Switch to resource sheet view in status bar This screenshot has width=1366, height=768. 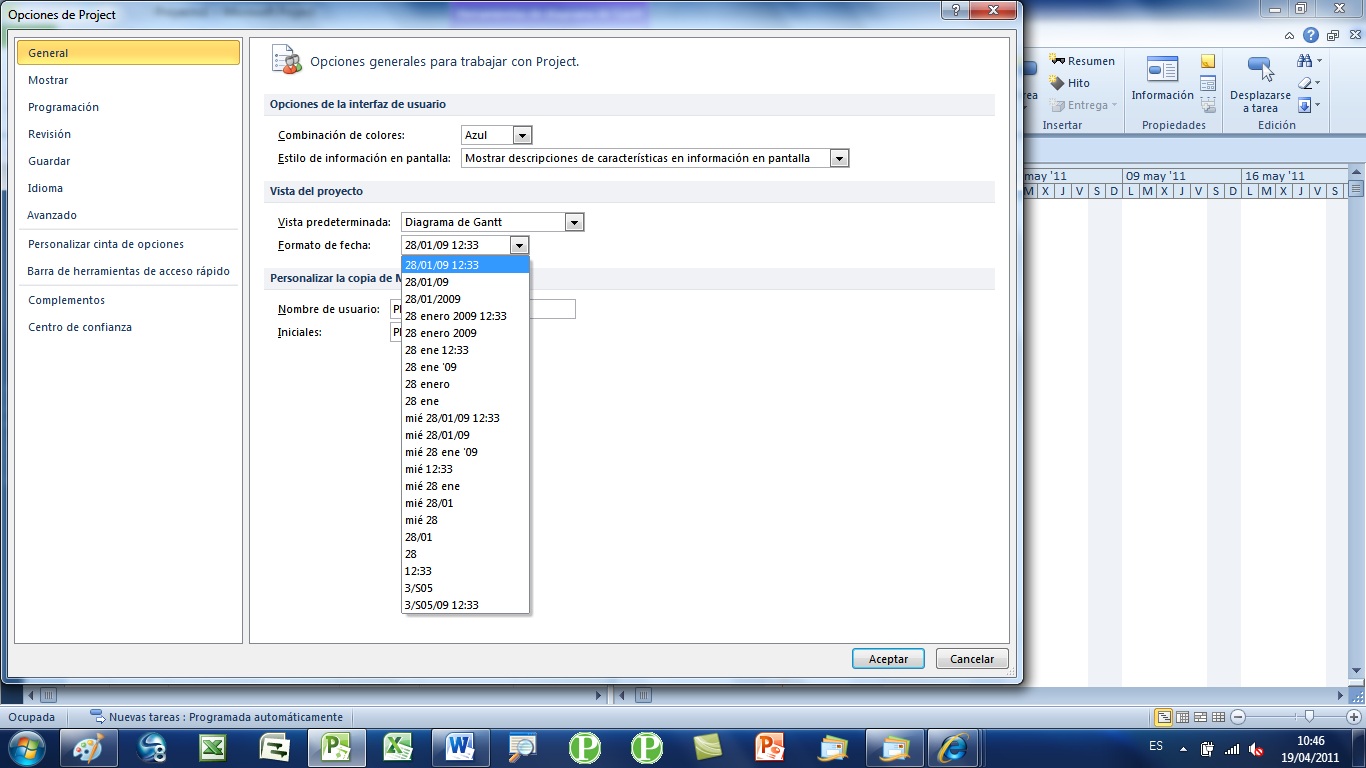click(x=1218, y=717)
